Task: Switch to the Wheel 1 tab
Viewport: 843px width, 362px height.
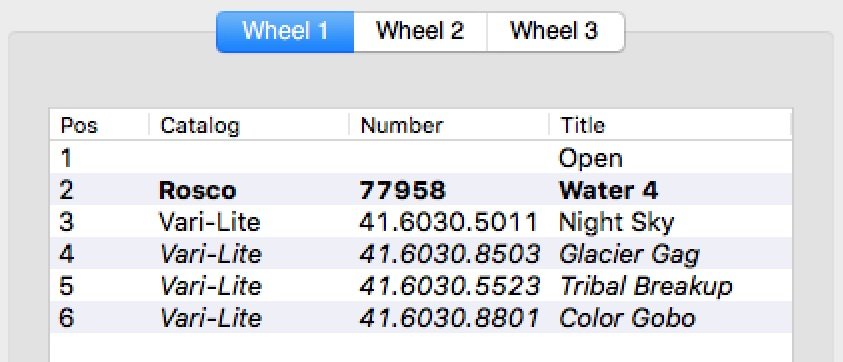Action: click(285, 31)
